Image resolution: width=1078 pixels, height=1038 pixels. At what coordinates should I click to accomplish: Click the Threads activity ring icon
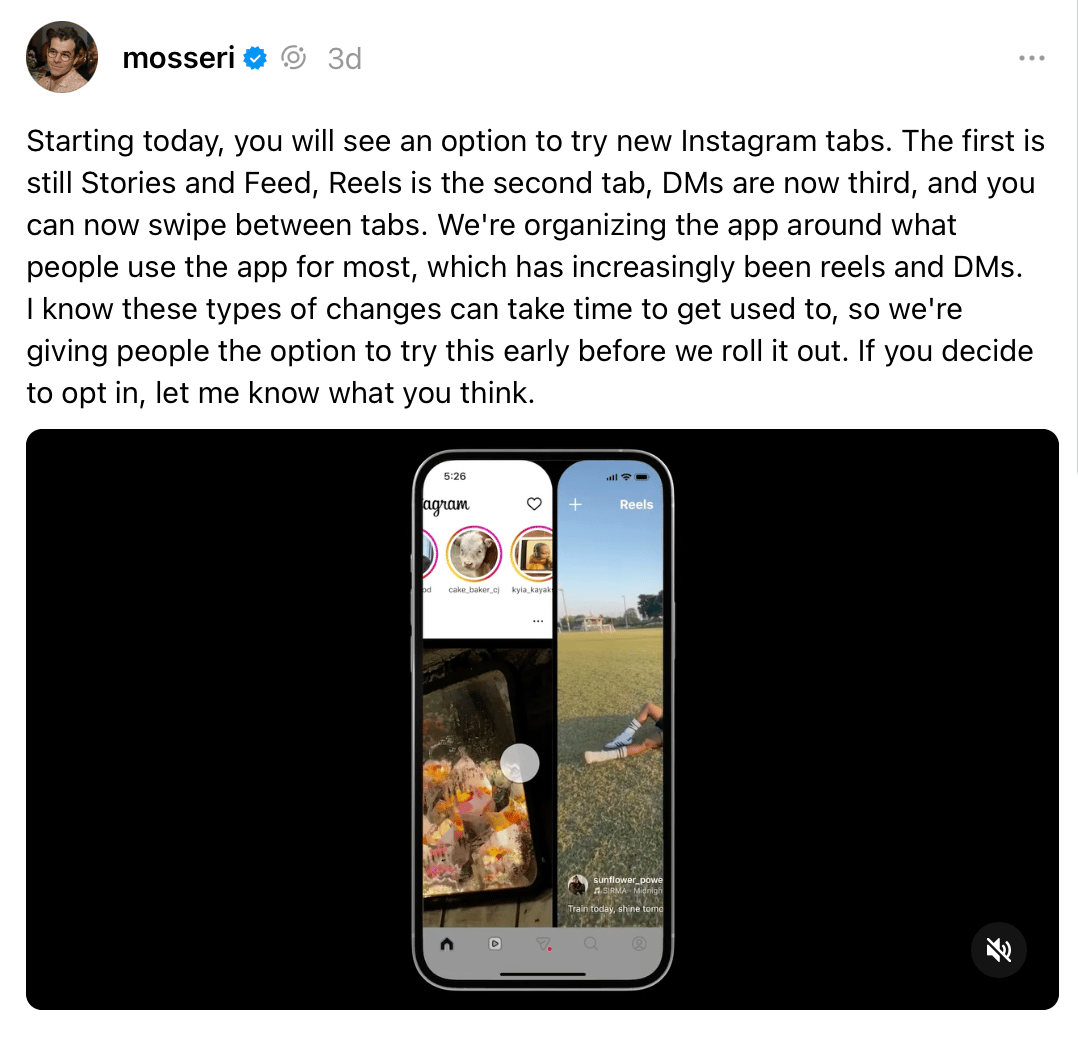click(x=294, y=58)
